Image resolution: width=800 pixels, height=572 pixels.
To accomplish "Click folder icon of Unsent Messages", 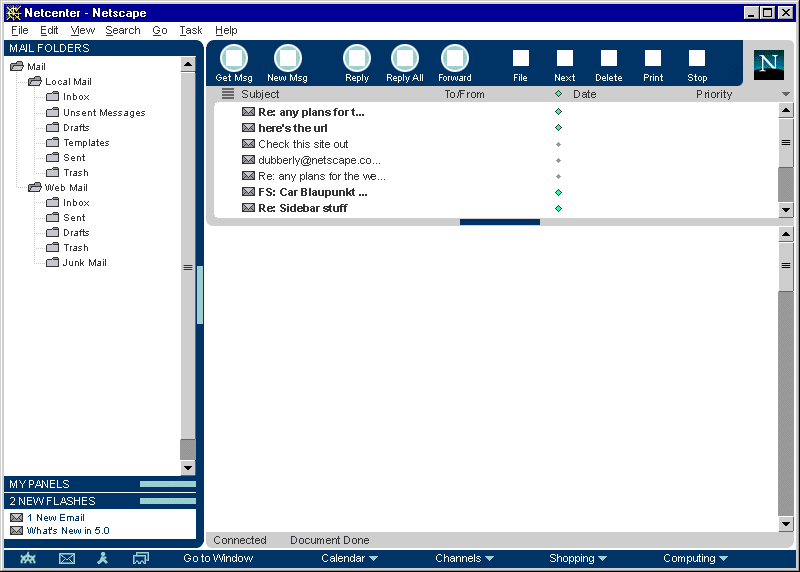I will point(53,112).
